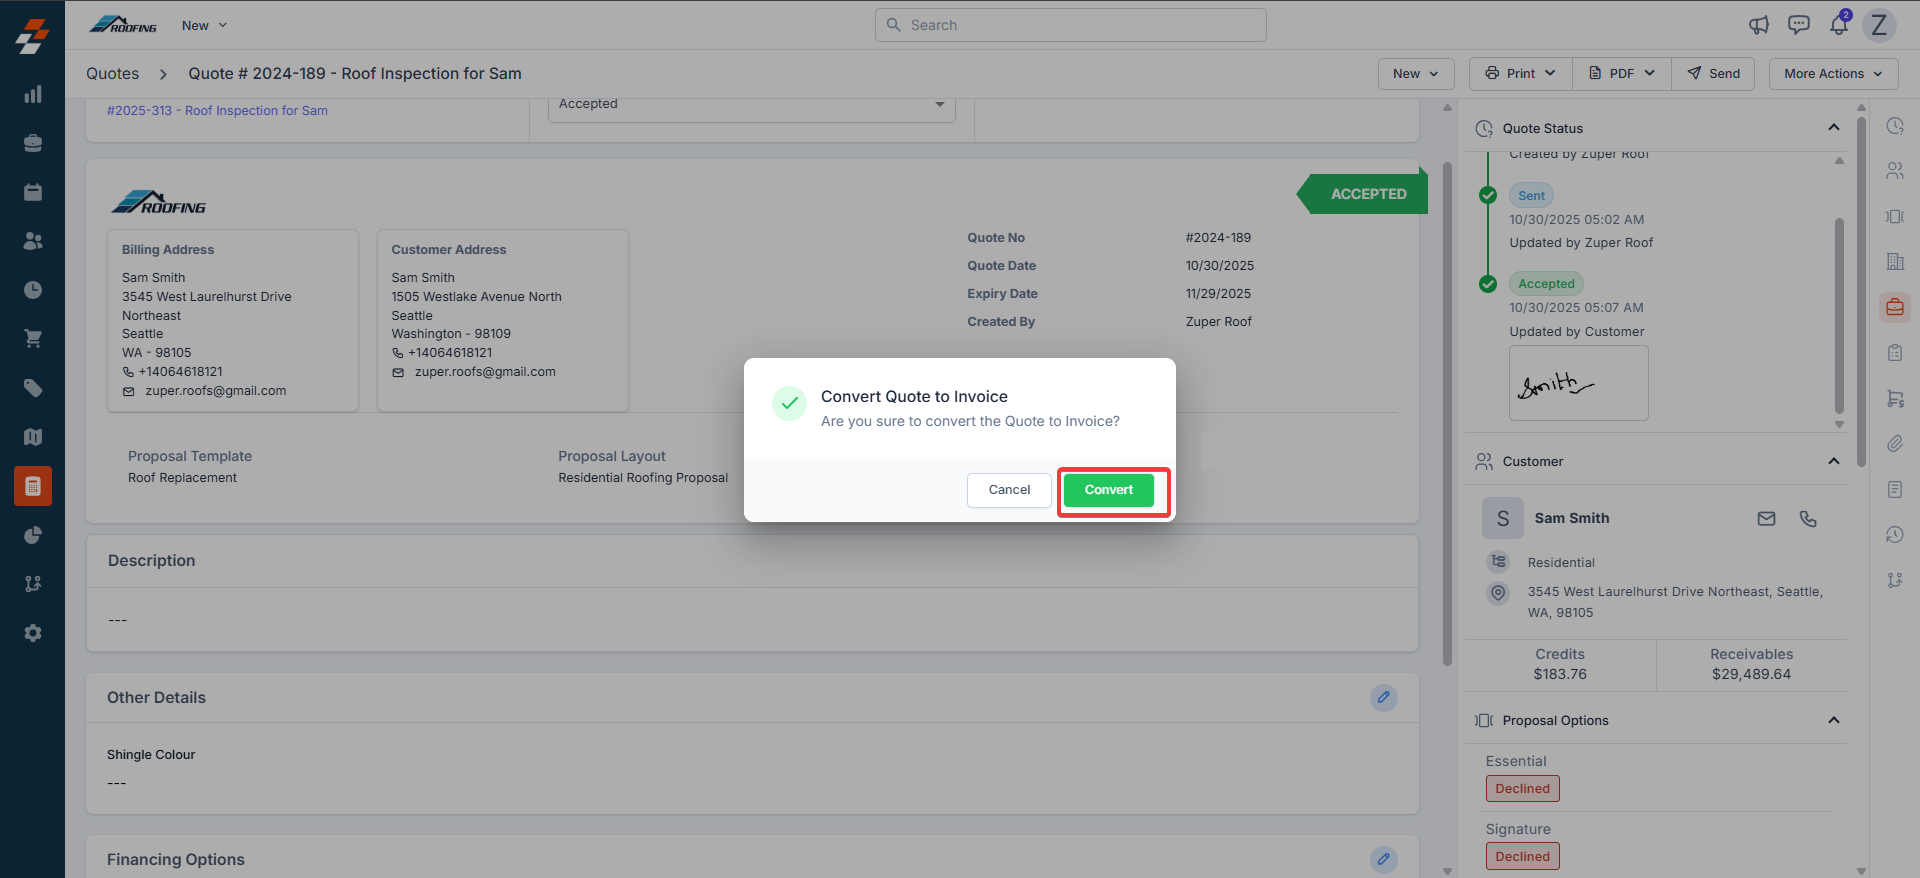Image resolution: width=1920 pixels, height=878 pixels.
Task: Open the reports pie chart sidebar icon
Action: tap(33, 535)
